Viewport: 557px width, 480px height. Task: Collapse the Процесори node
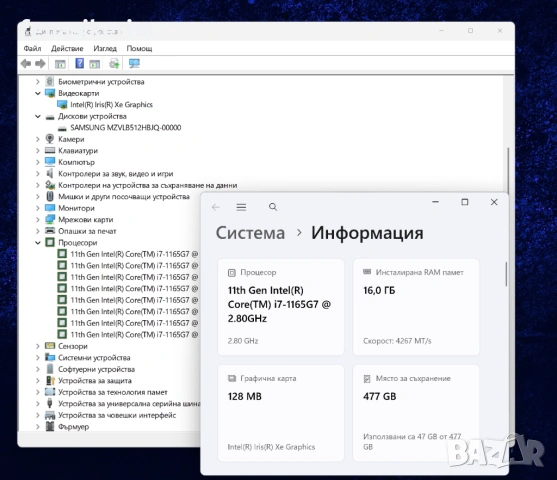[x=38, y=243]
